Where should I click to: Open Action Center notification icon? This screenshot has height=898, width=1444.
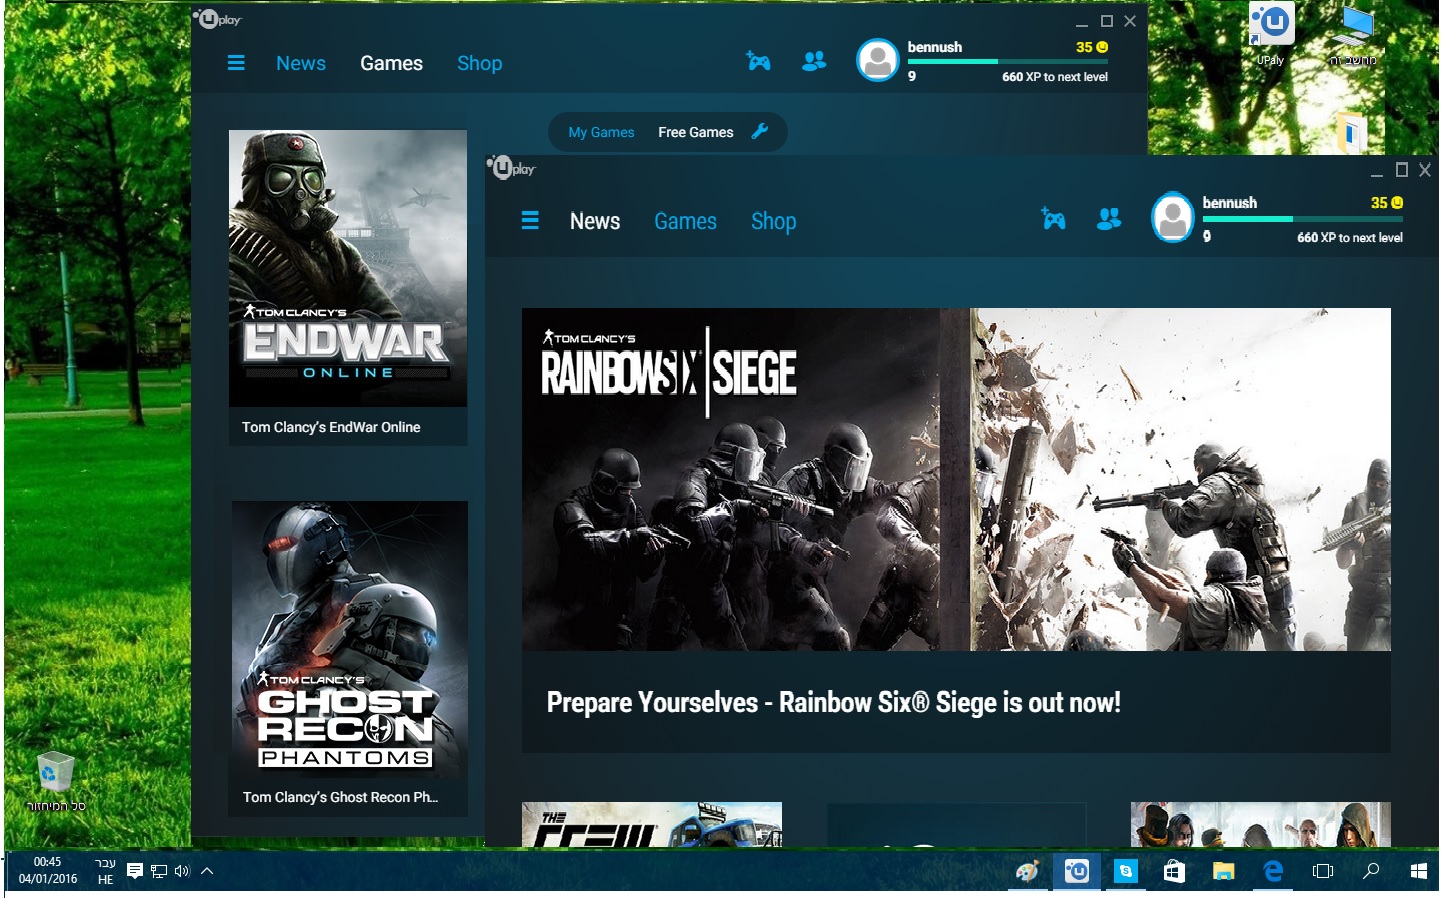135,871
